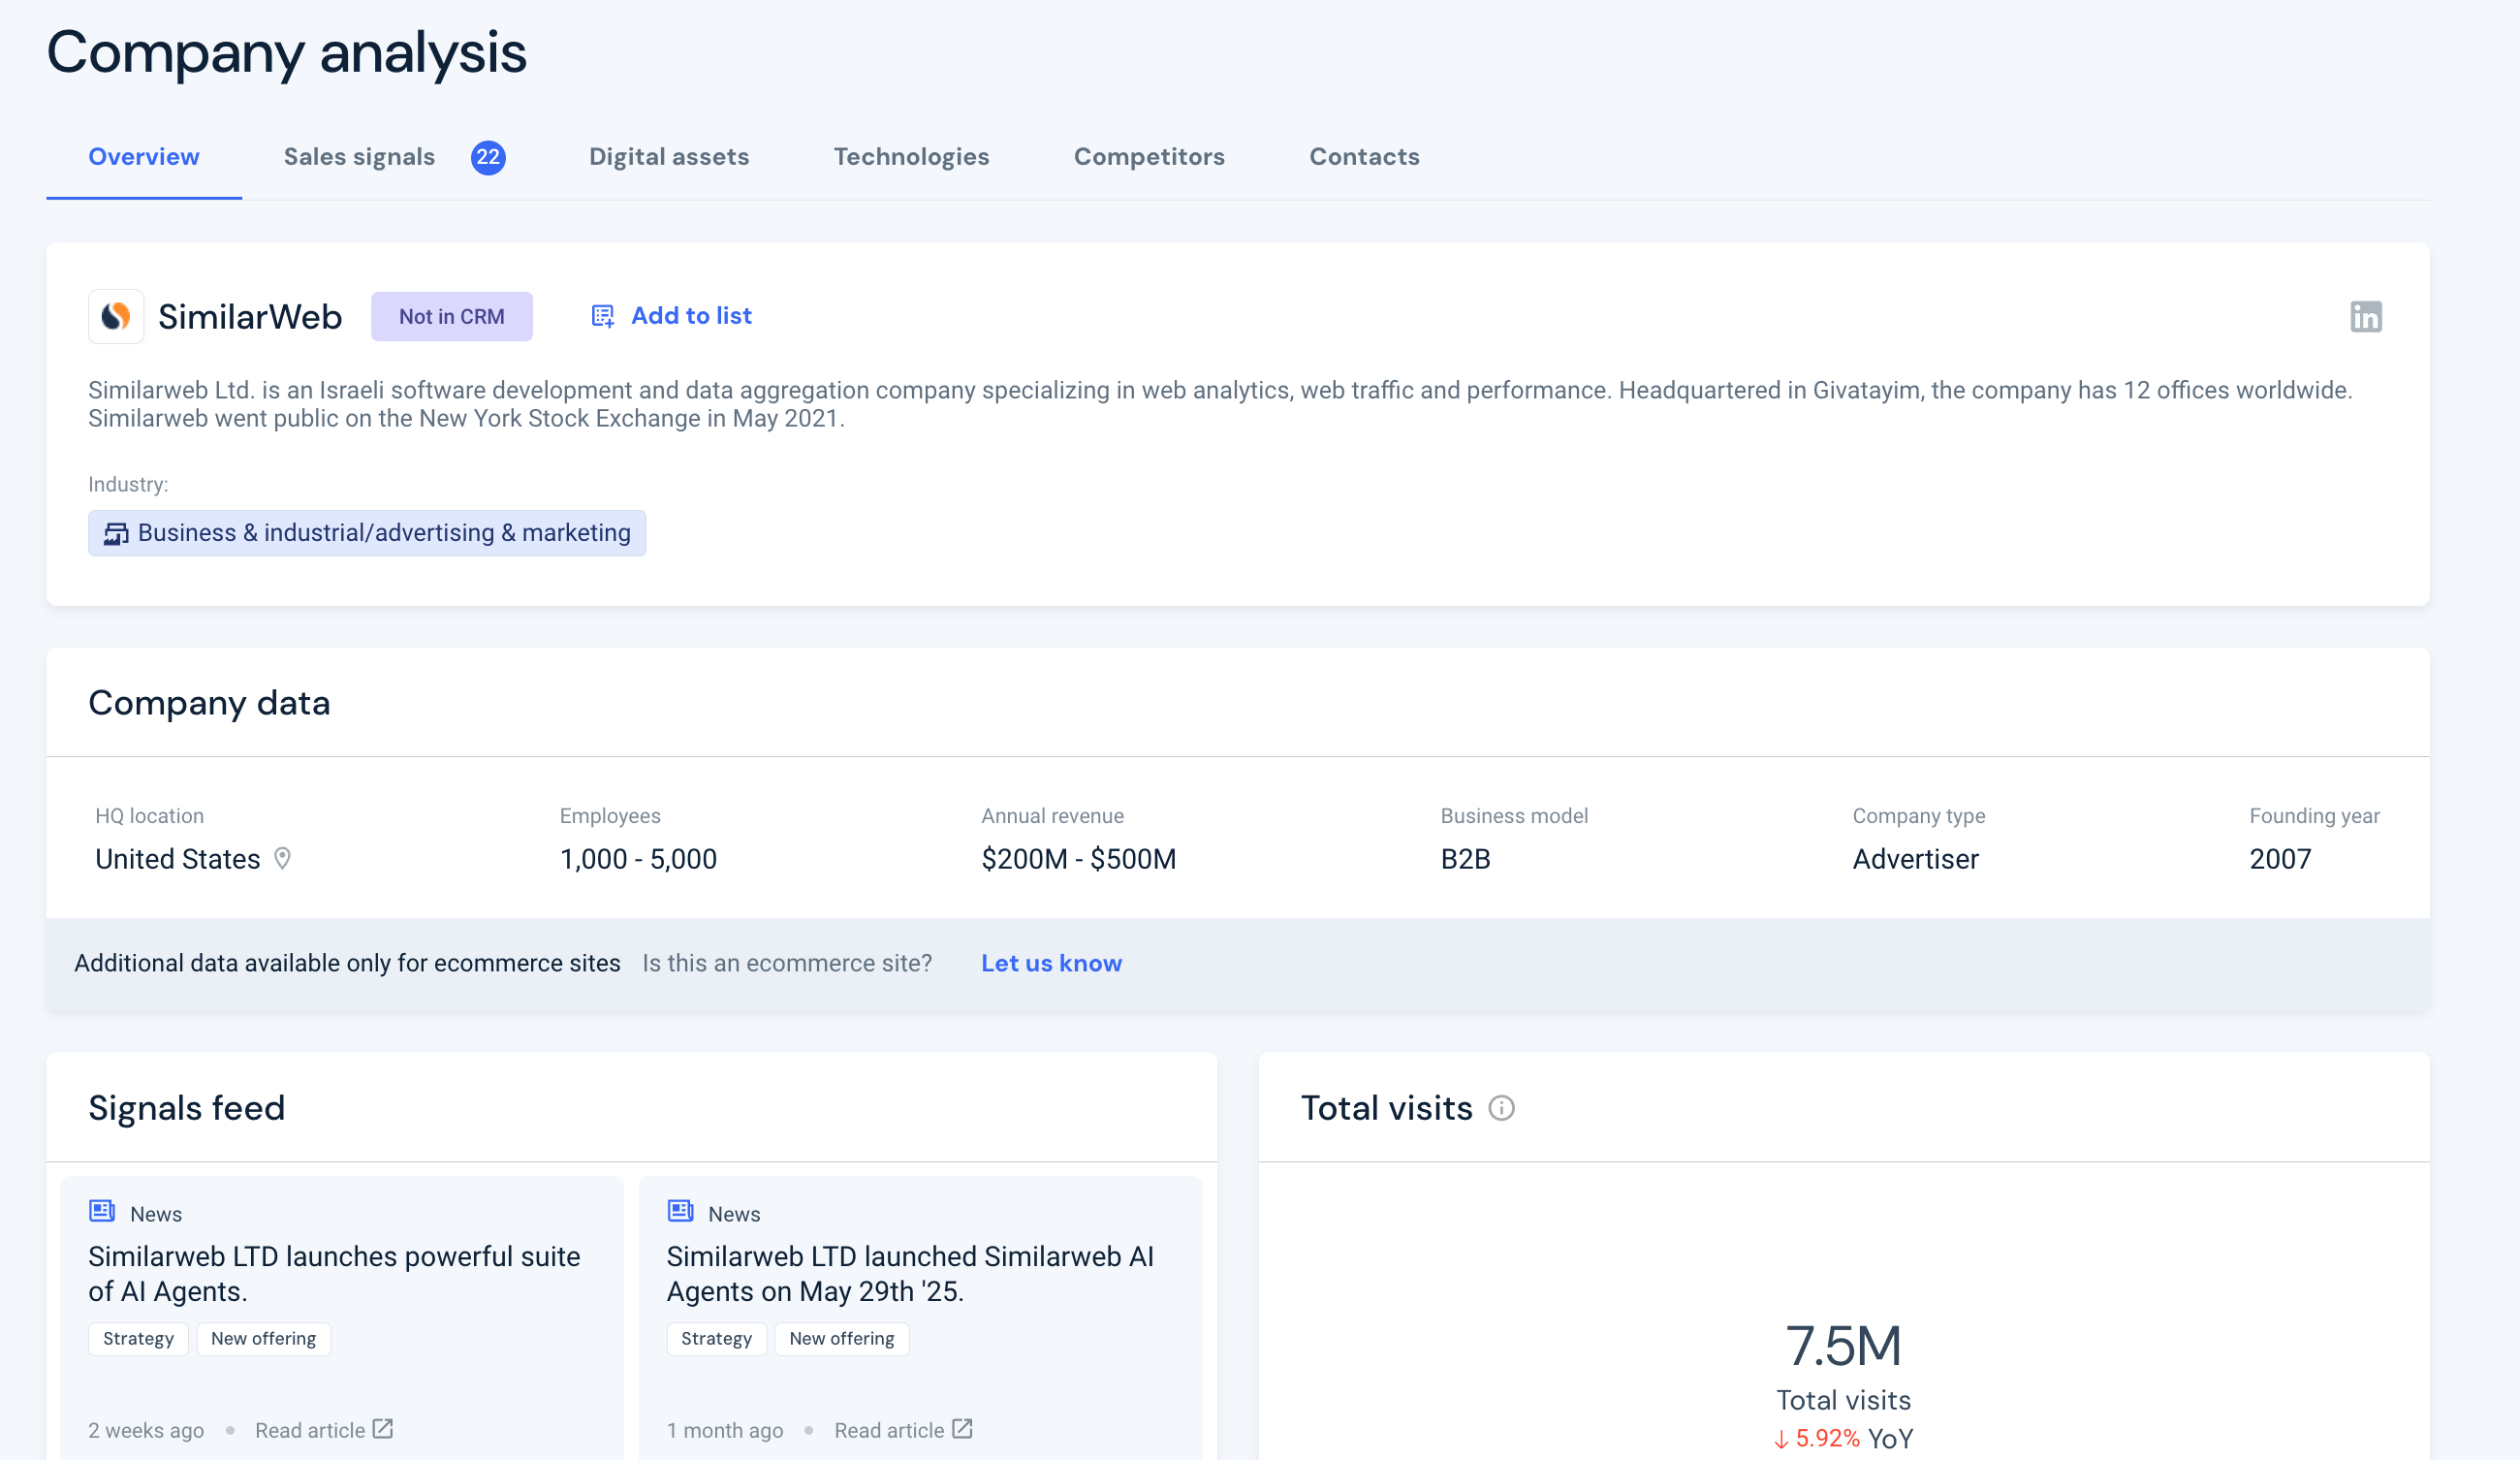Click external link icon on 2 weeks ago article
Viewport: 2520px width, 1460px height.
tap(382, 1428)
